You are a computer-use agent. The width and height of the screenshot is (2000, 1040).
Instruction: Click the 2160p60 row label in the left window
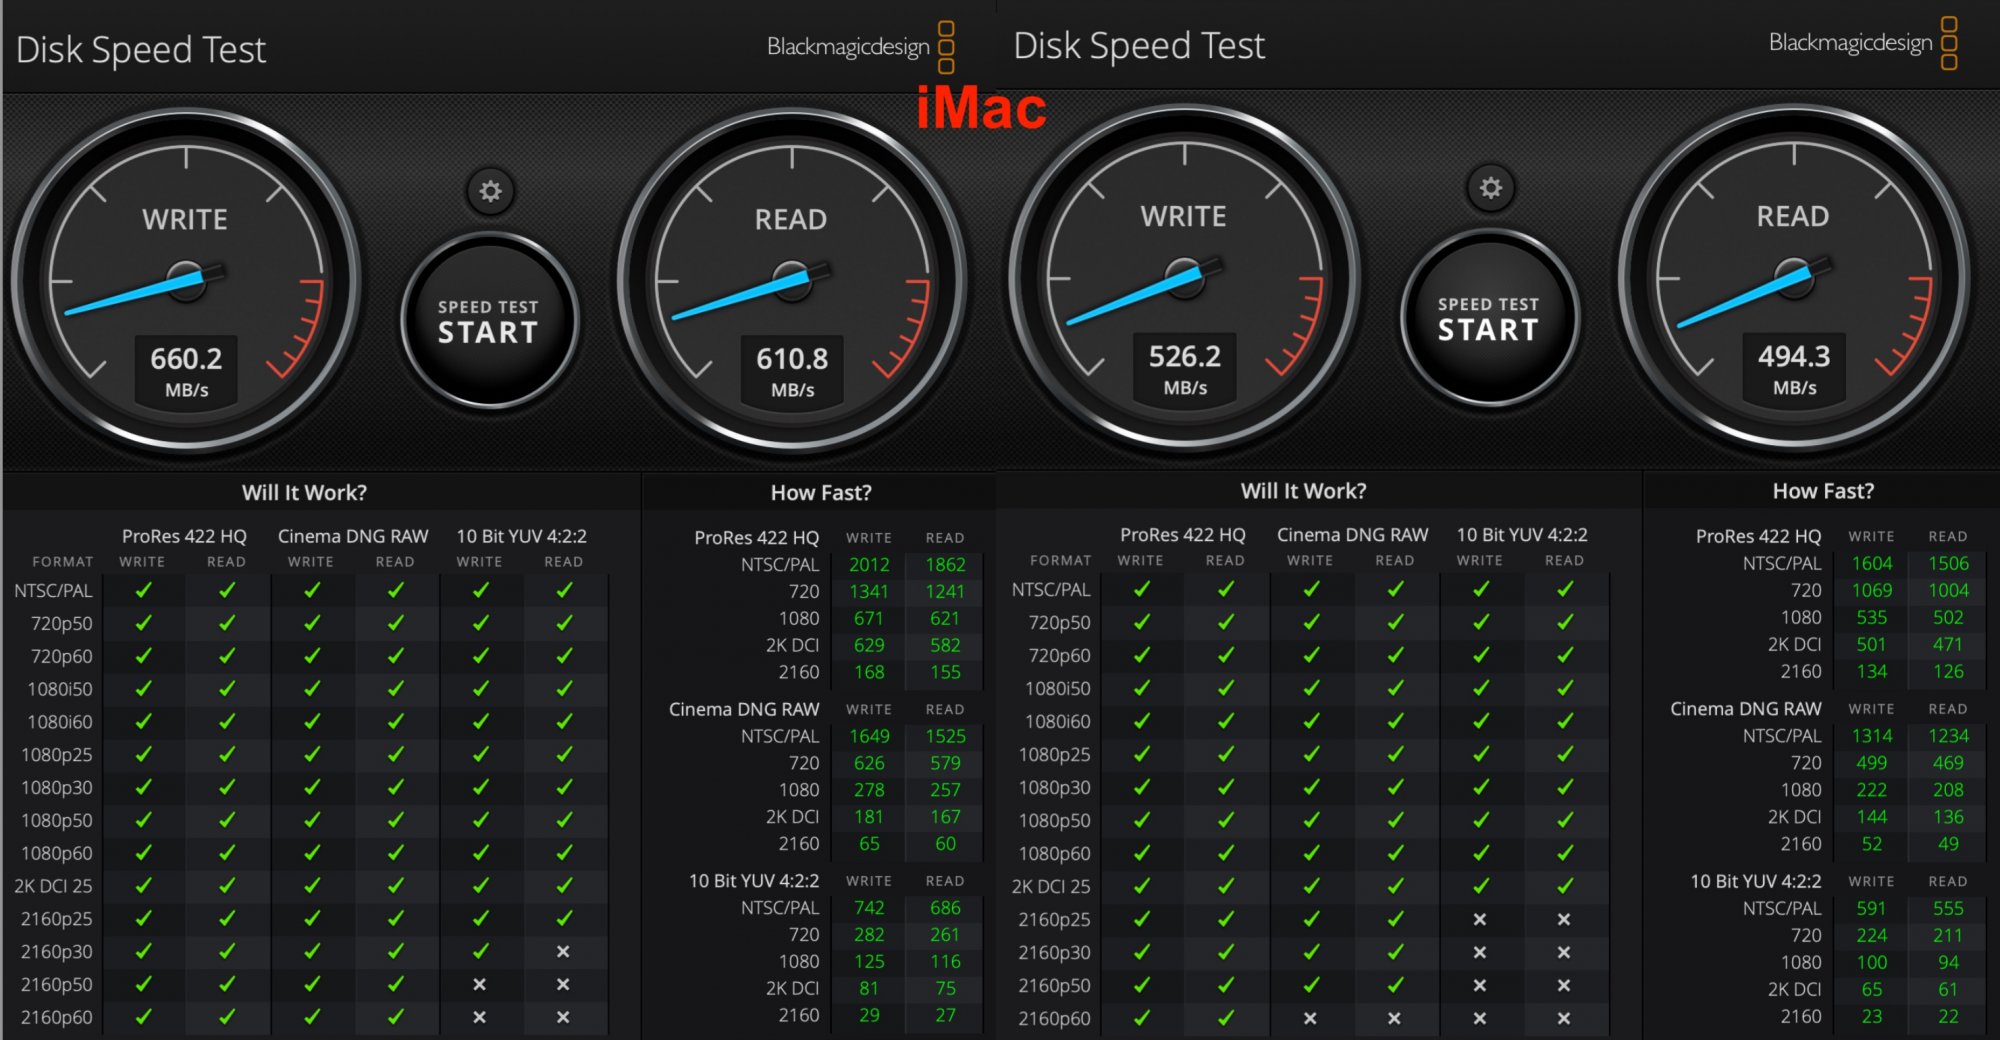click(56, 1017)
